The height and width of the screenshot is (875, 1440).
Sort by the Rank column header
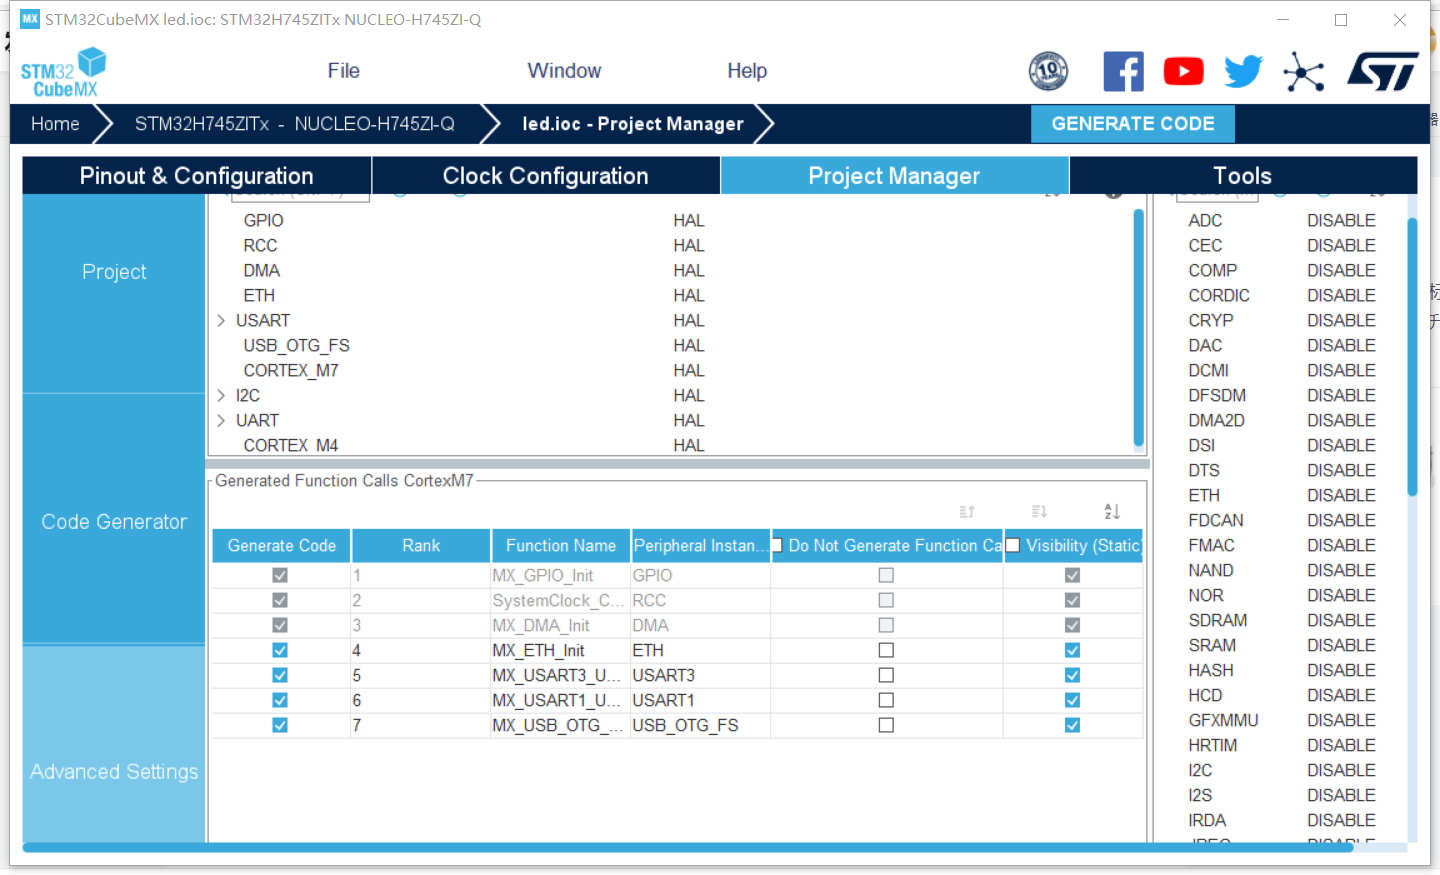coord(421,546)
